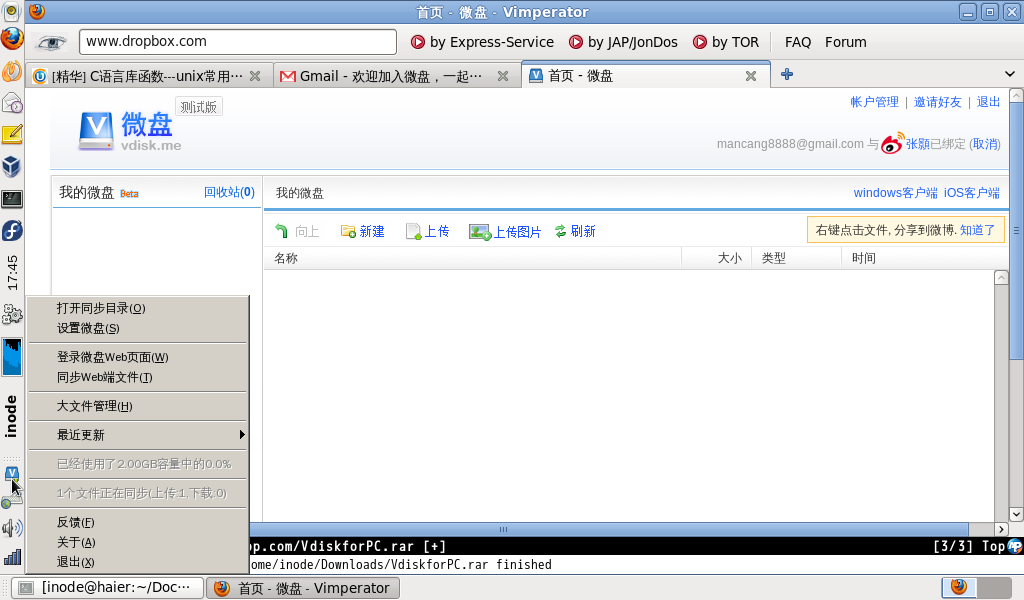This screenshot has width=1024, height=600.
Task: Open the gears settings icon in left panel
Action: tap(12, 315)
